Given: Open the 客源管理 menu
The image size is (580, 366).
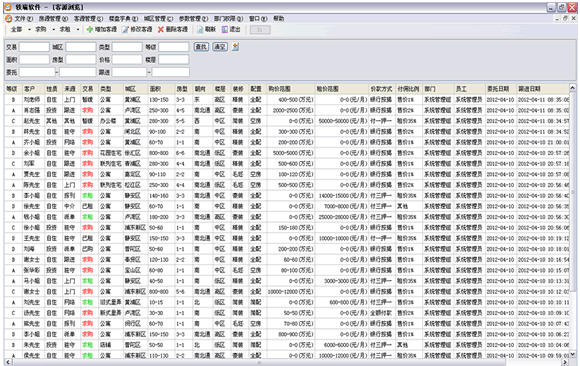Looking at the screenshot, I should (88, 19).
